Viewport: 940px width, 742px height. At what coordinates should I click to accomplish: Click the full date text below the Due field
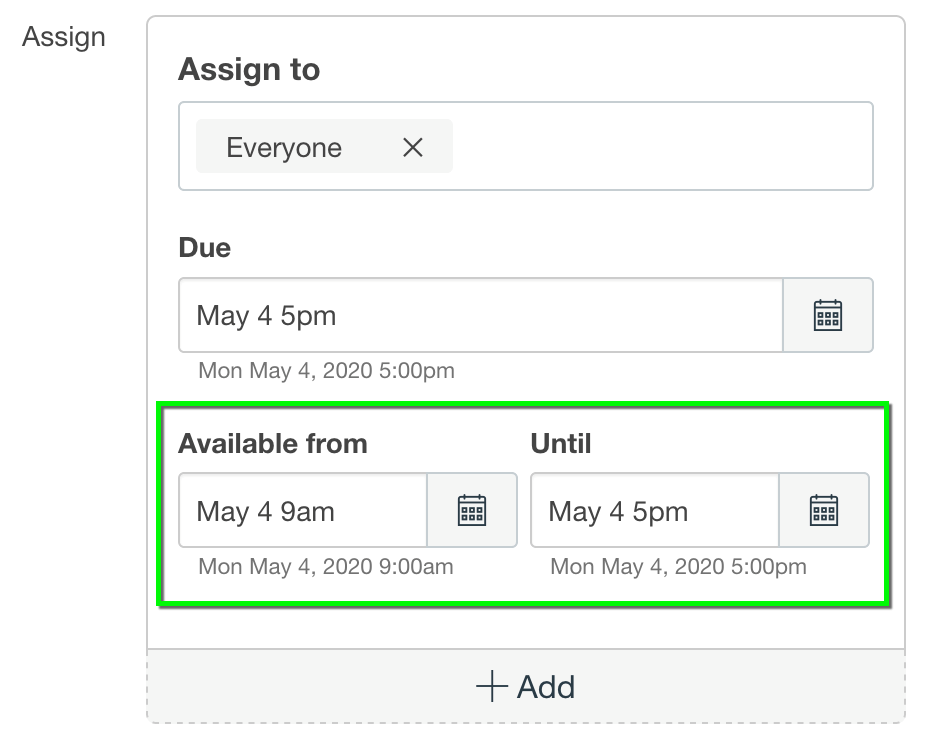click(x=326, y=371)
